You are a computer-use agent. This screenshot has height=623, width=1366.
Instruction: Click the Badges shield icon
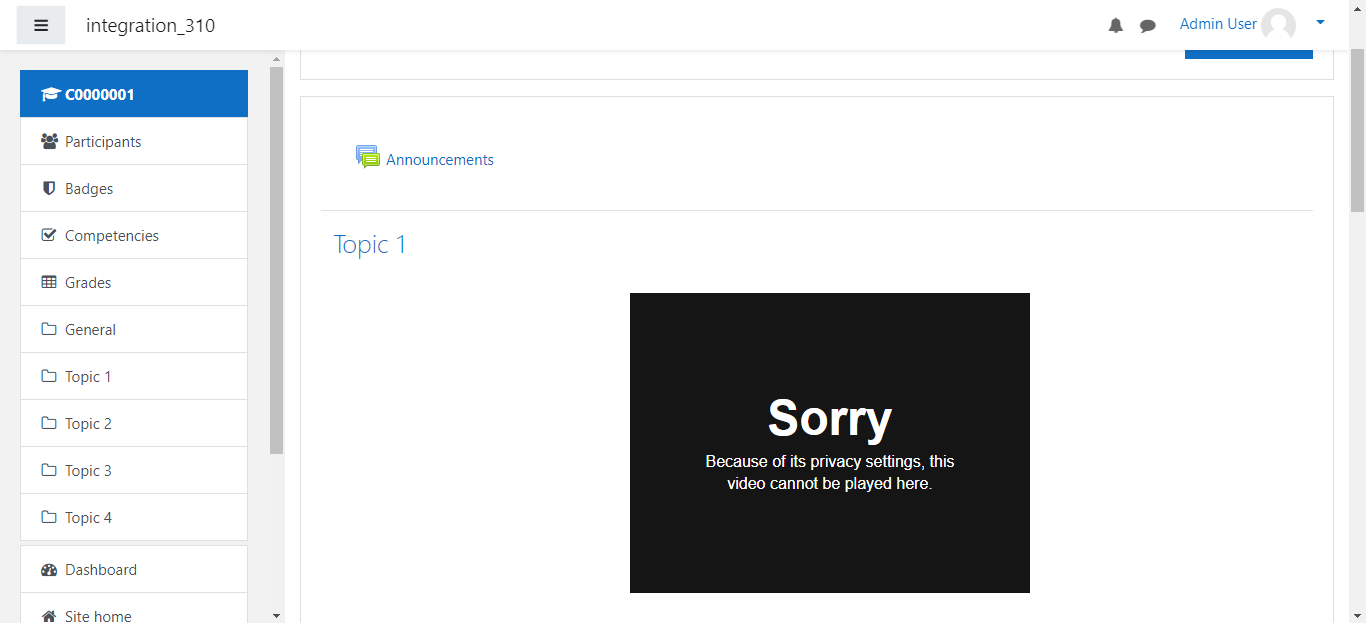49,188
